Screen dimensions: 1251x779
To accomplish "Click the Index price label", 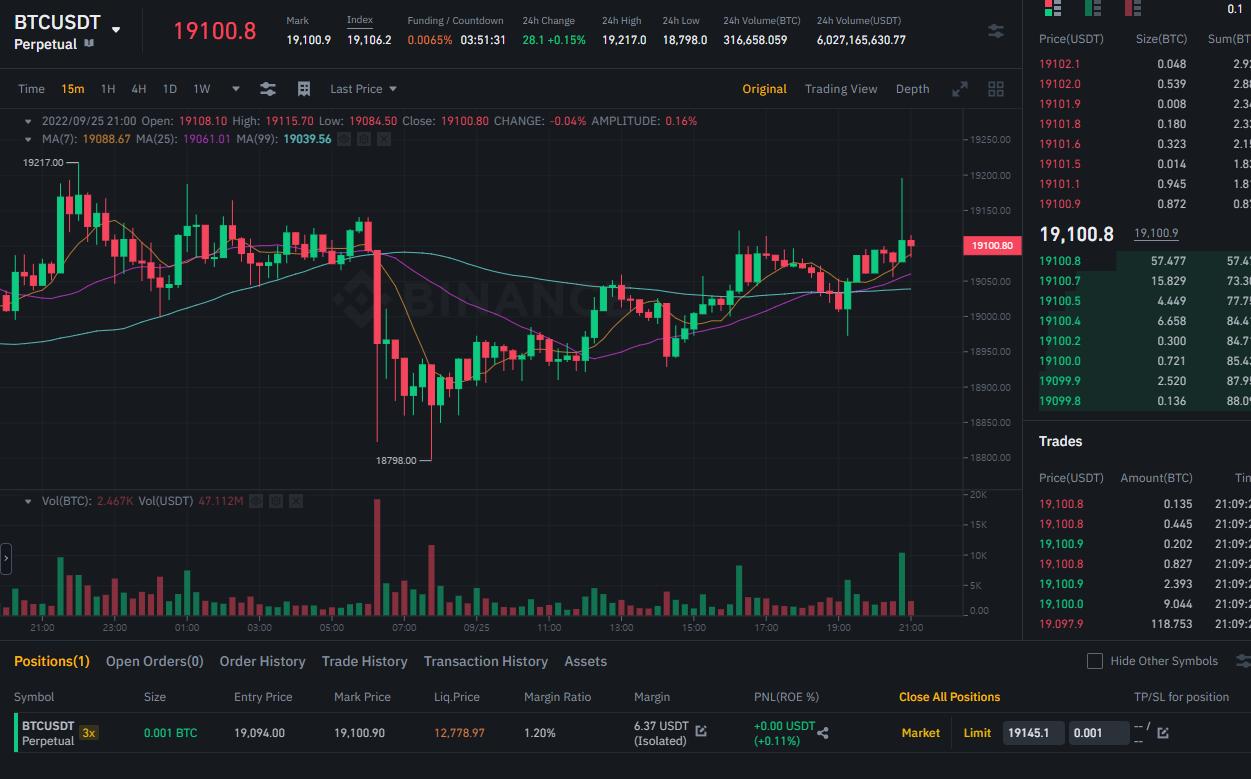I will [360, 20].
